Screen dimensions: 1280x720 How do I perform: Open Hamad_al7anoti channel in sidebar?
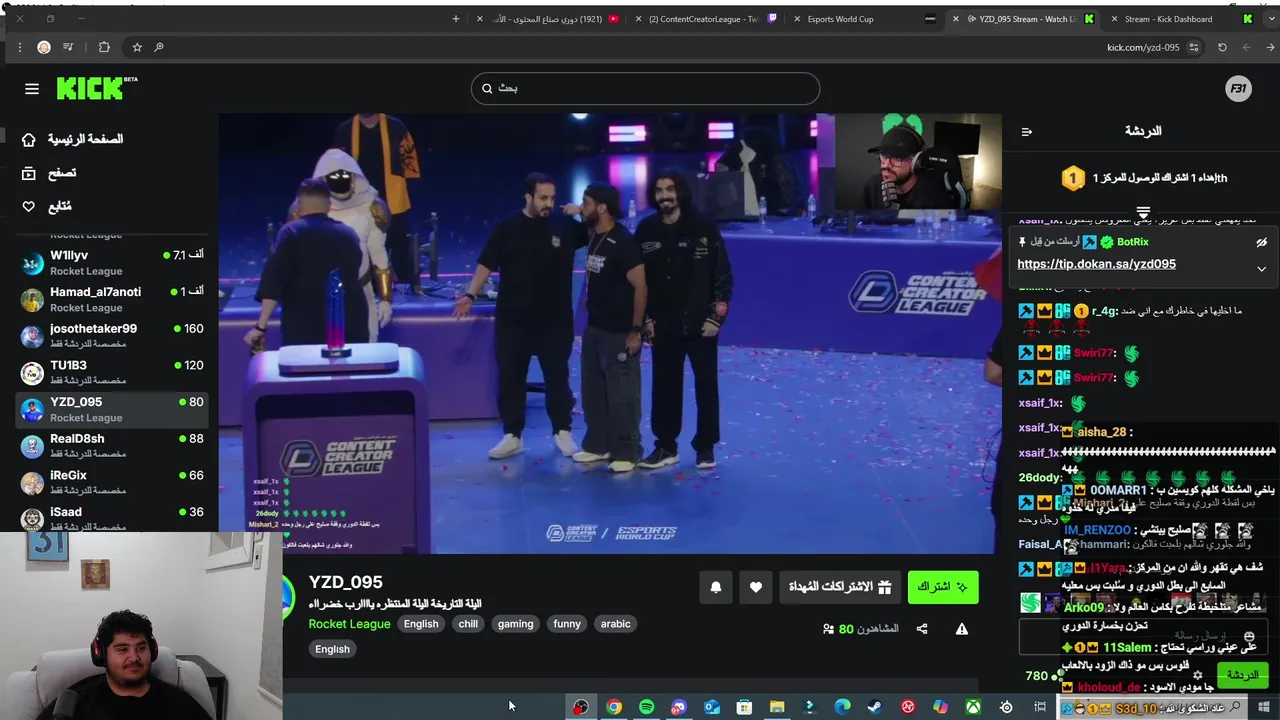(112, 299)
